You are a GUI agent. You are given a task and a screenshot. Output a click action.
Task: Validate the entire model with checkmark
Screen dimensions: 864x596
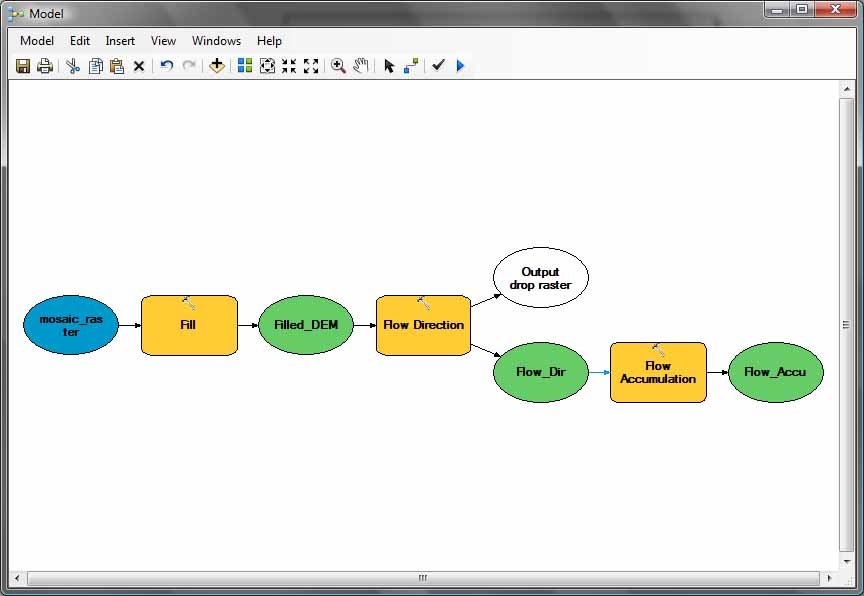click(438, 66)
